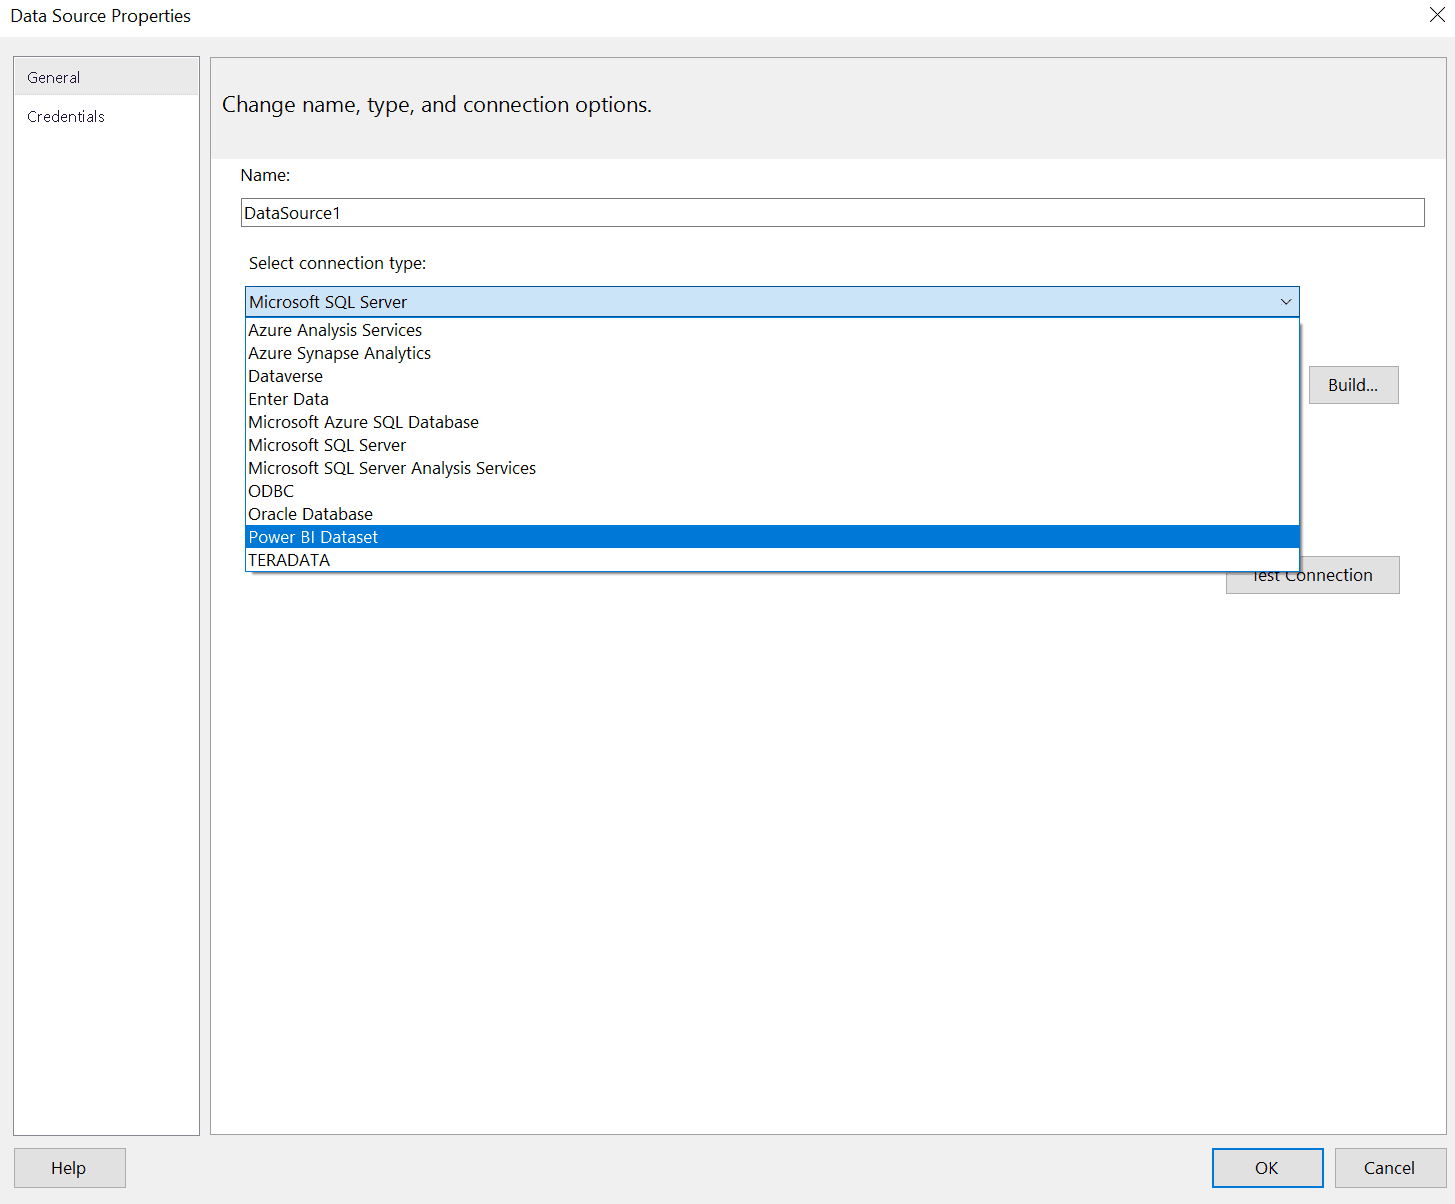The height and width of the screenshot is (1204, 1455).
Task: Pick Dataverse as connection type
Action: pos(286,376)
